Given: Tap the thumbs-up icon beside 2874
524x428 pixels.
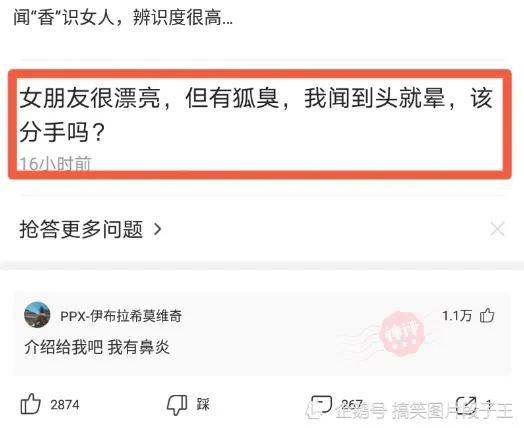Looking at the screenshot, I should [30, 404].
